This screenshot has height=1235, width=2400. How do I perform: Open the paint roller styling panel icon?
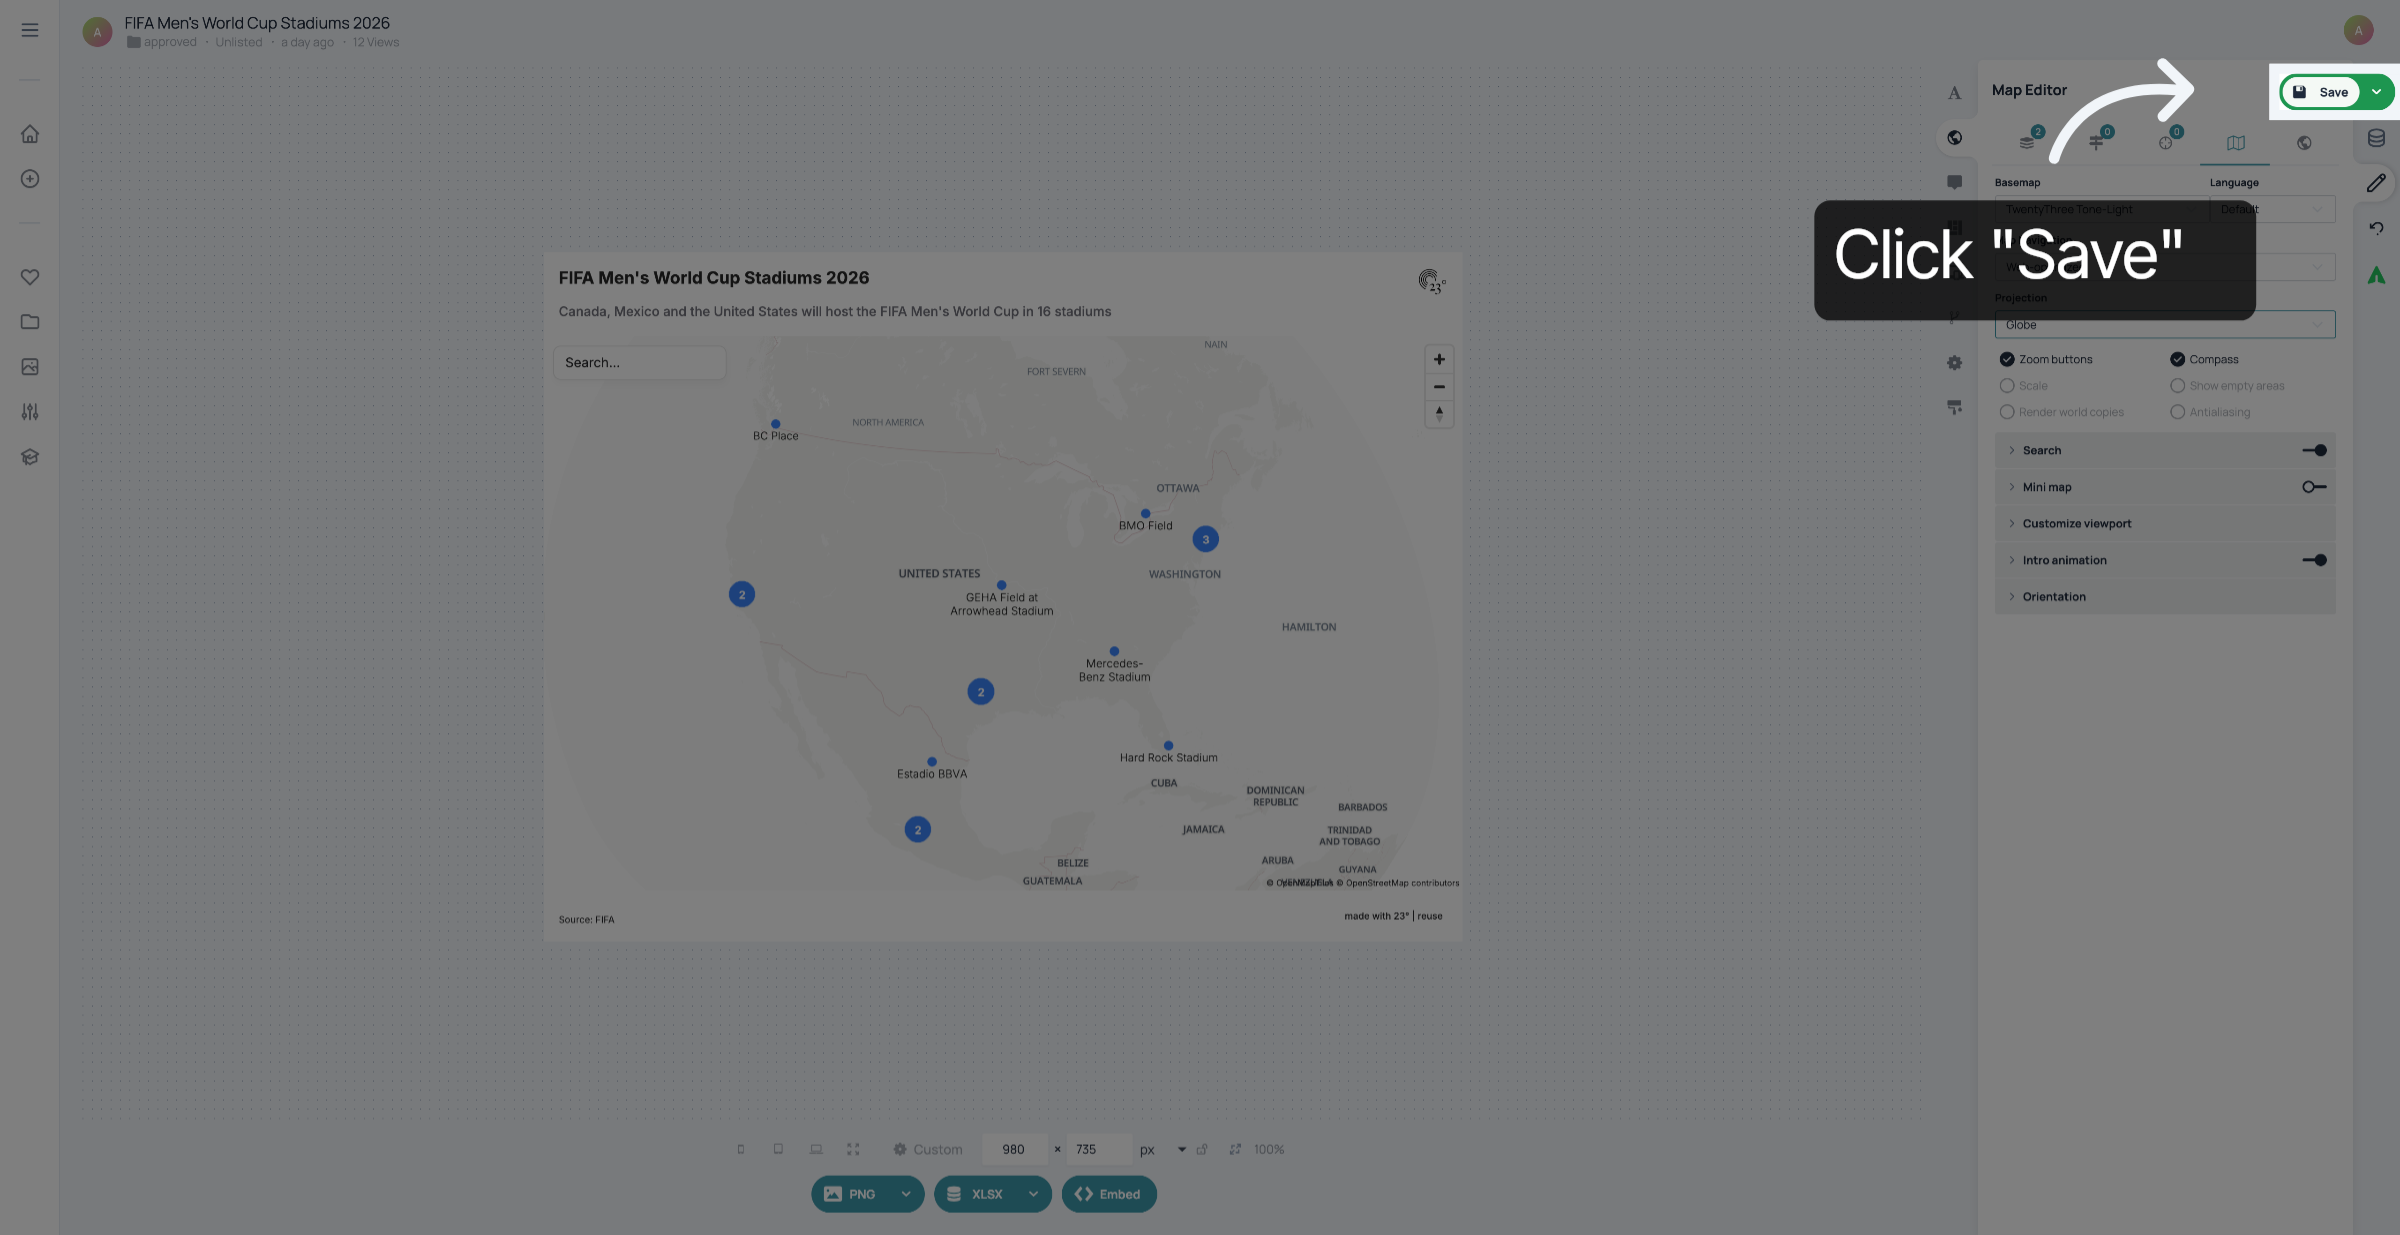coord(1954,407)
